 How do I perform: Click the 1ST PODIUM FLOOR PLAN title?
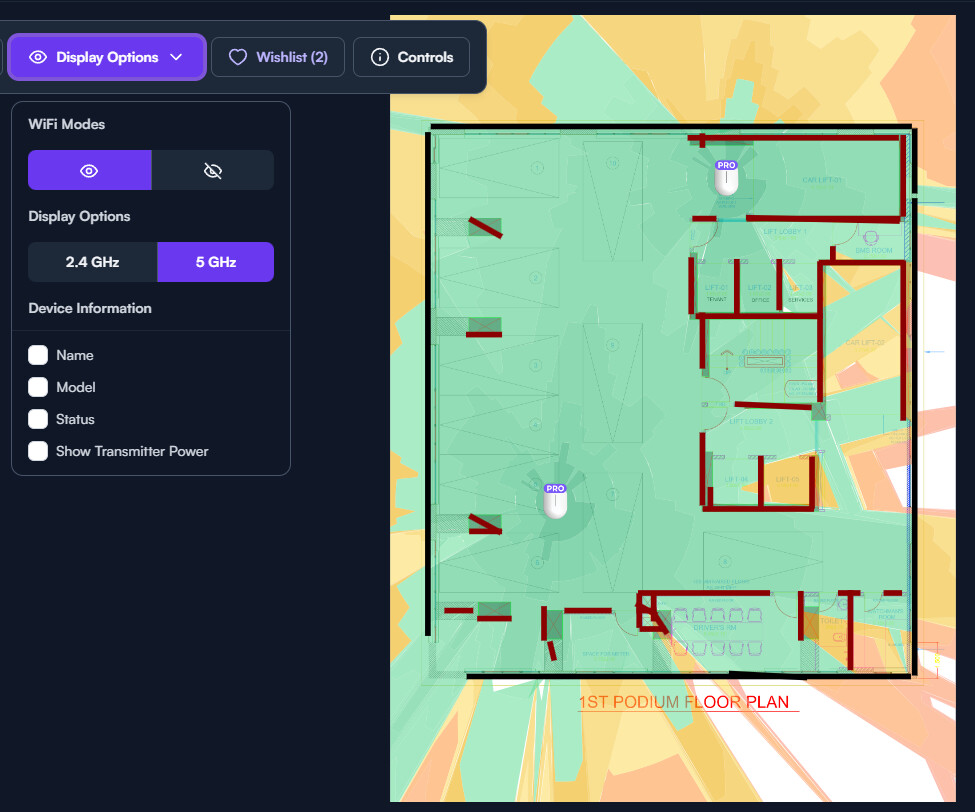[x=684, y=702]
